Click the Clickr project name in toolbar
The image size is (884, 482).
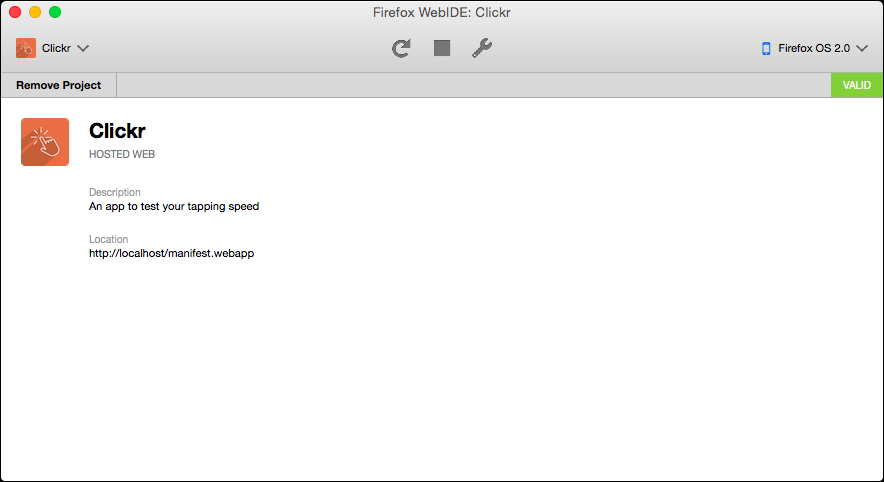[56, 48]
